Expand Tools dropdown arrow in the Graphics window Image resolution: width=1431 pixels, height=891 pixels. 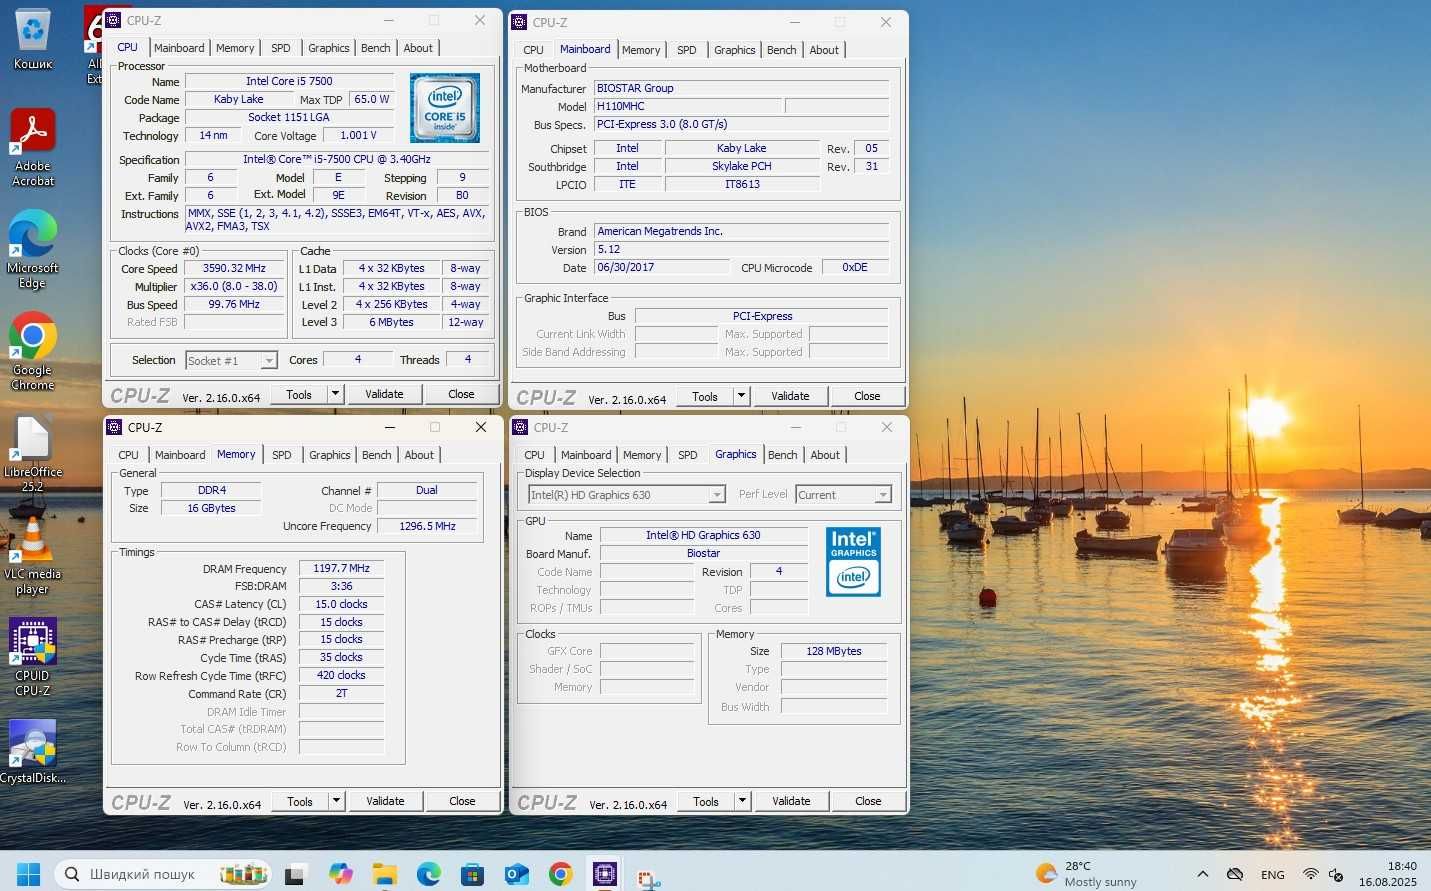click(743, 801)
